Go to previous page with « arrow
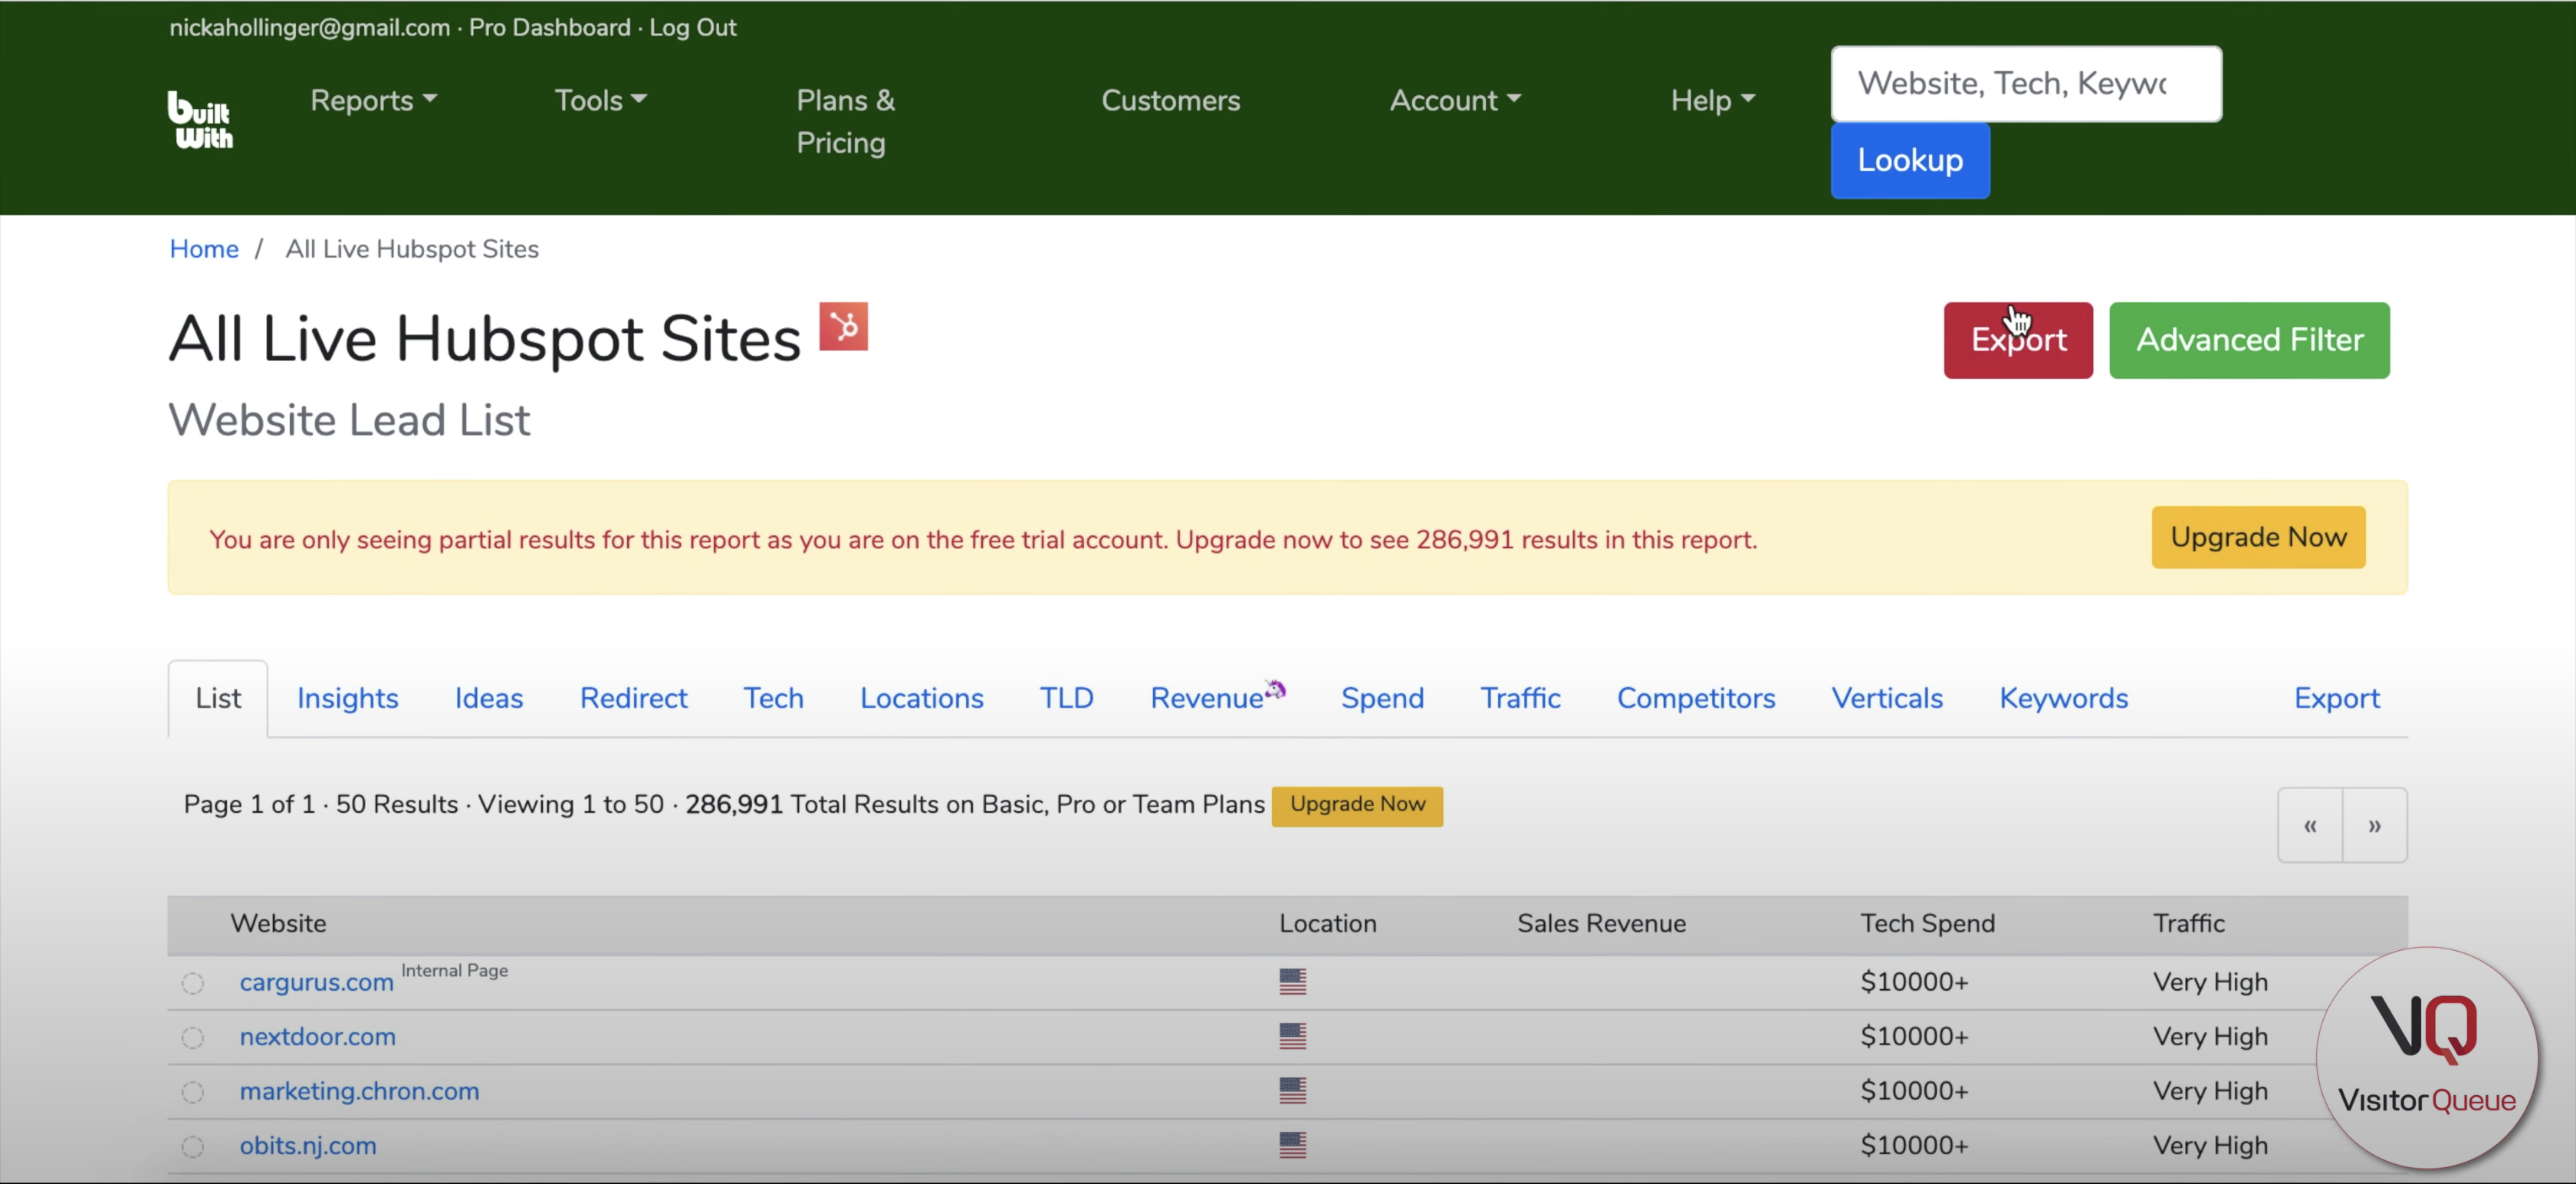The image size is (2576, 1184). point(2310,825)
